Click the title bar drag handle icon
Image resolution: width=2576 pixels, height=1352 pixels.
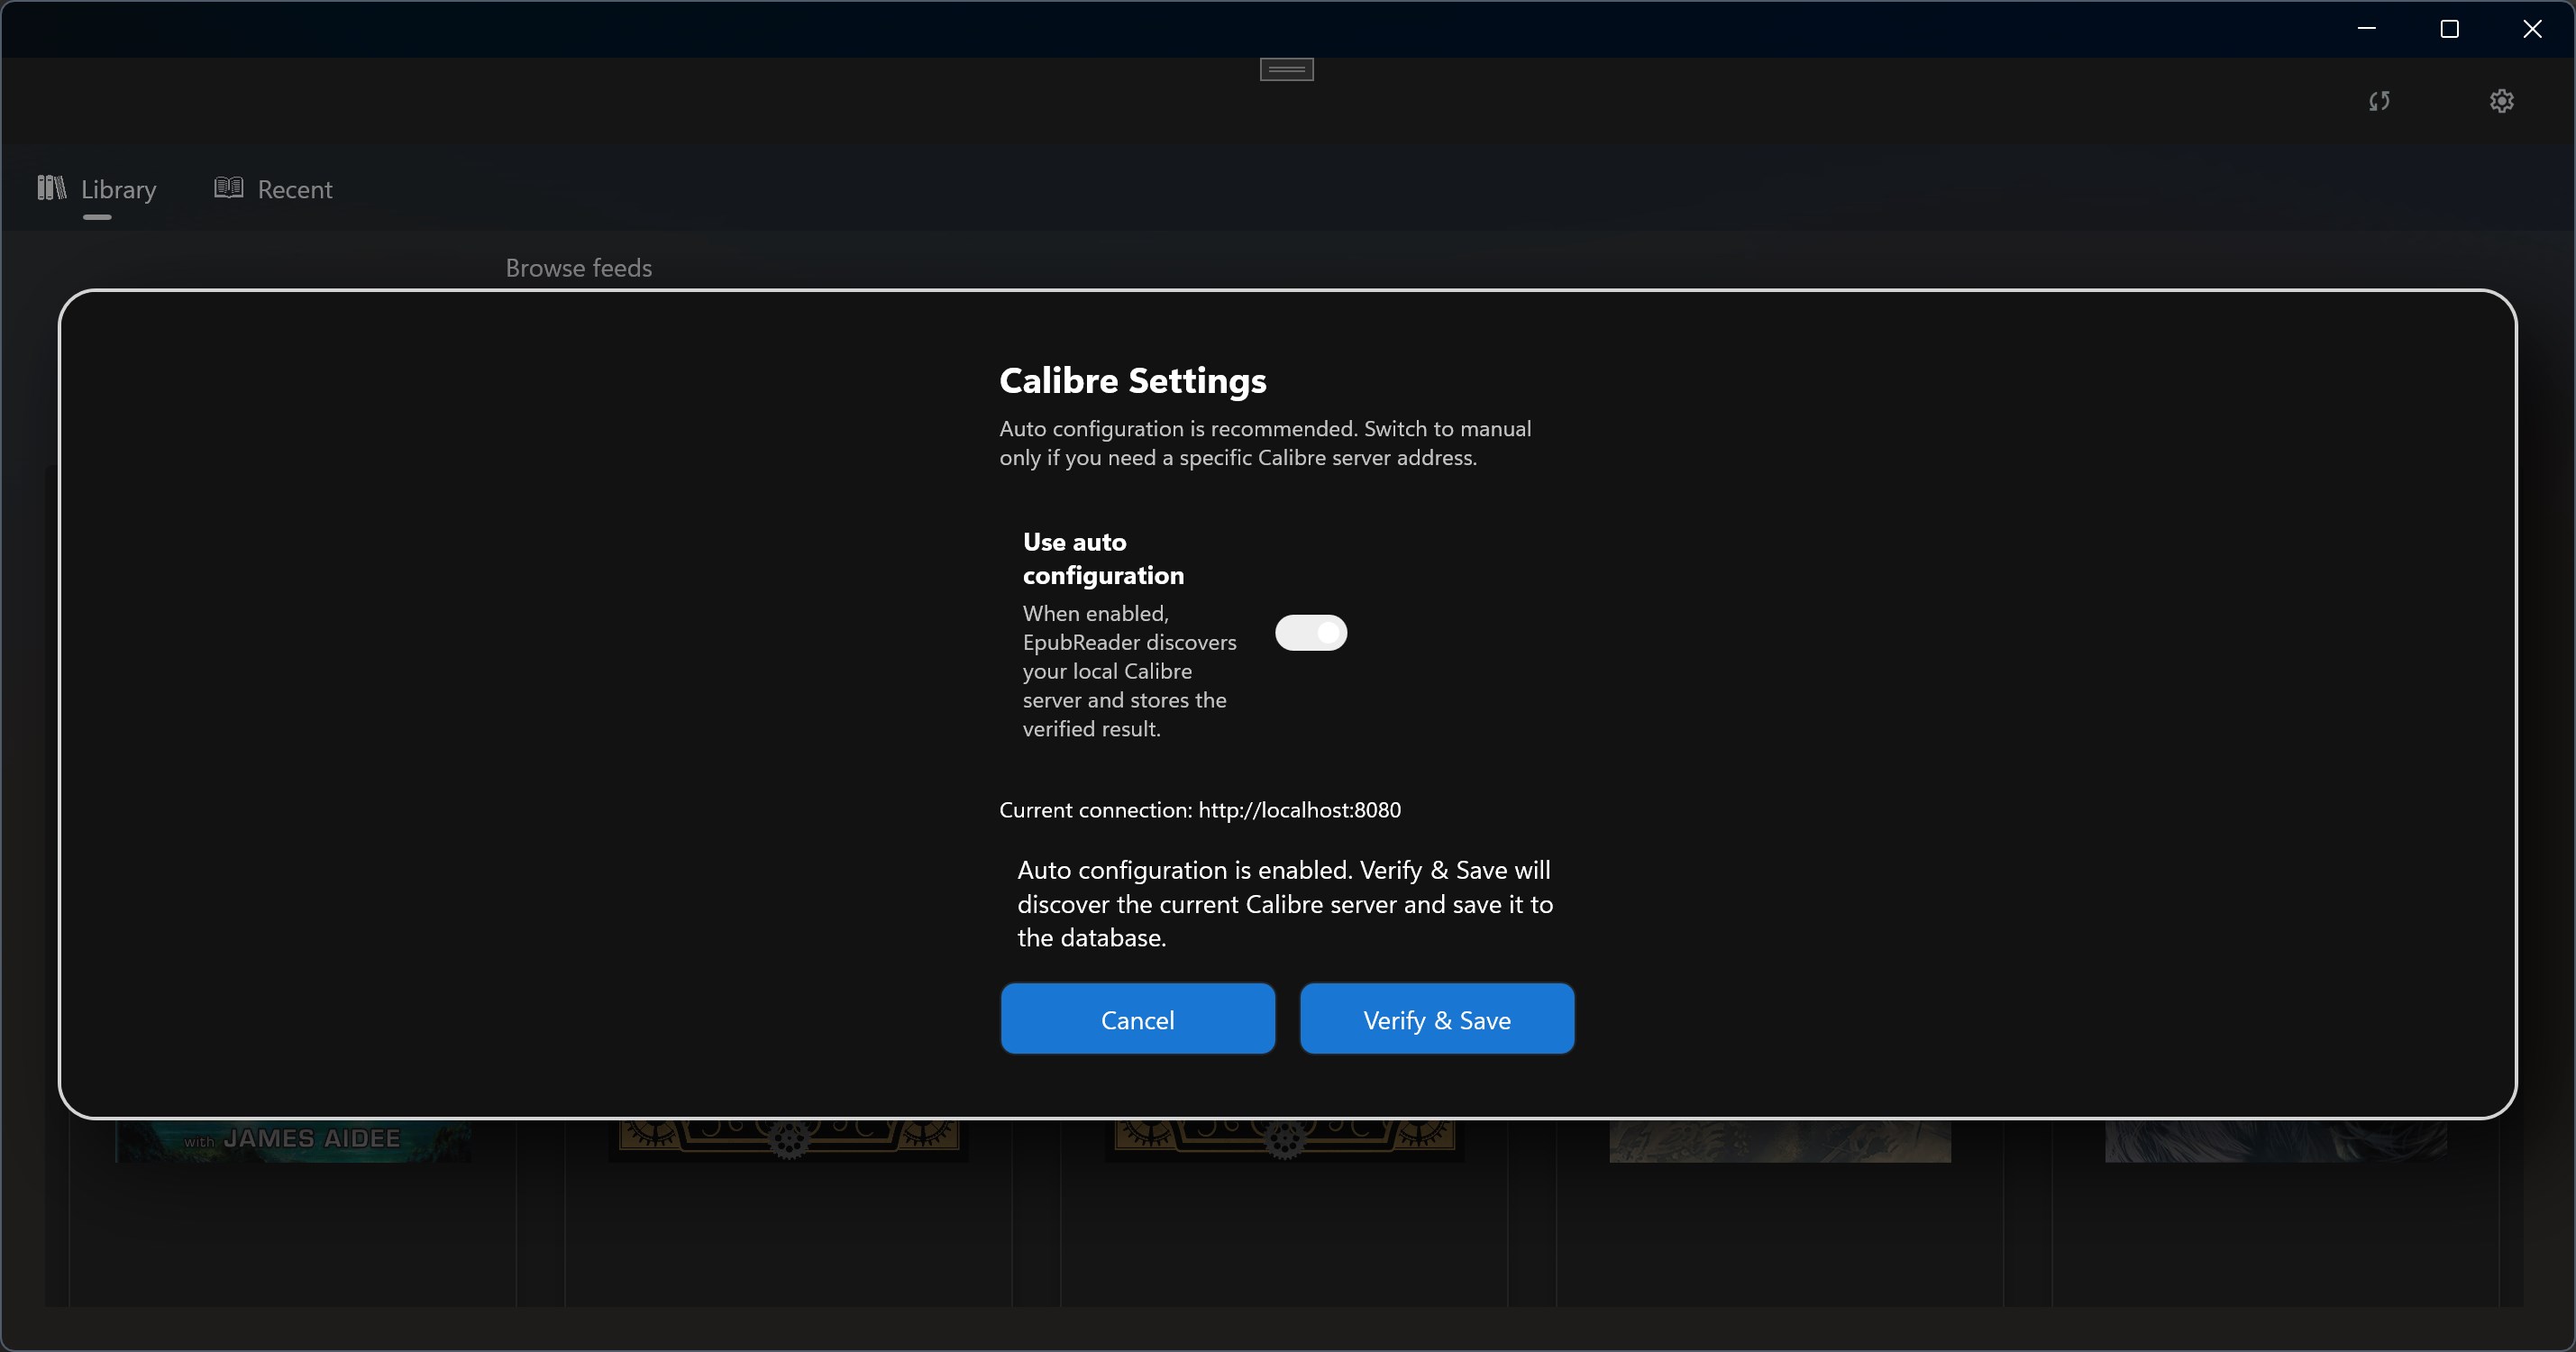tap(1287, 69)
